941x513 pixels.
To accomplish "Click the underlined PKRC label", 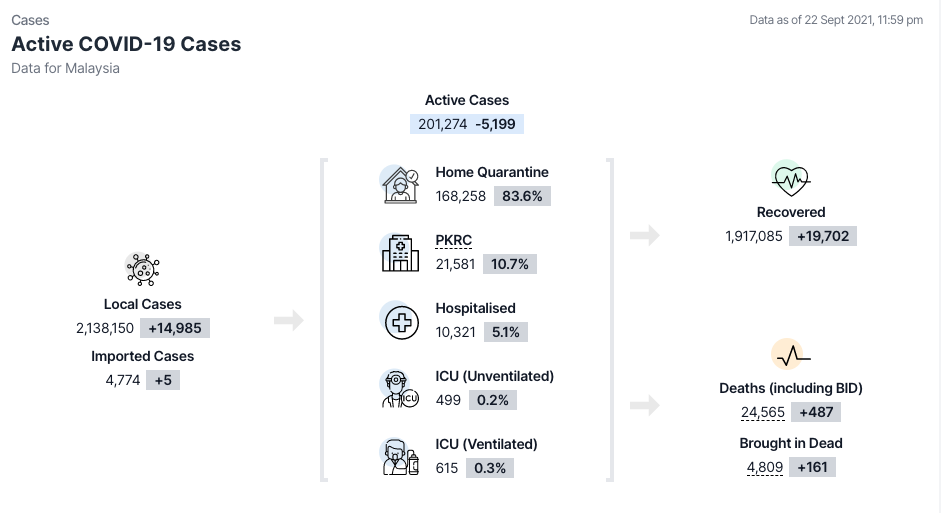I will (x=453, y=241).
